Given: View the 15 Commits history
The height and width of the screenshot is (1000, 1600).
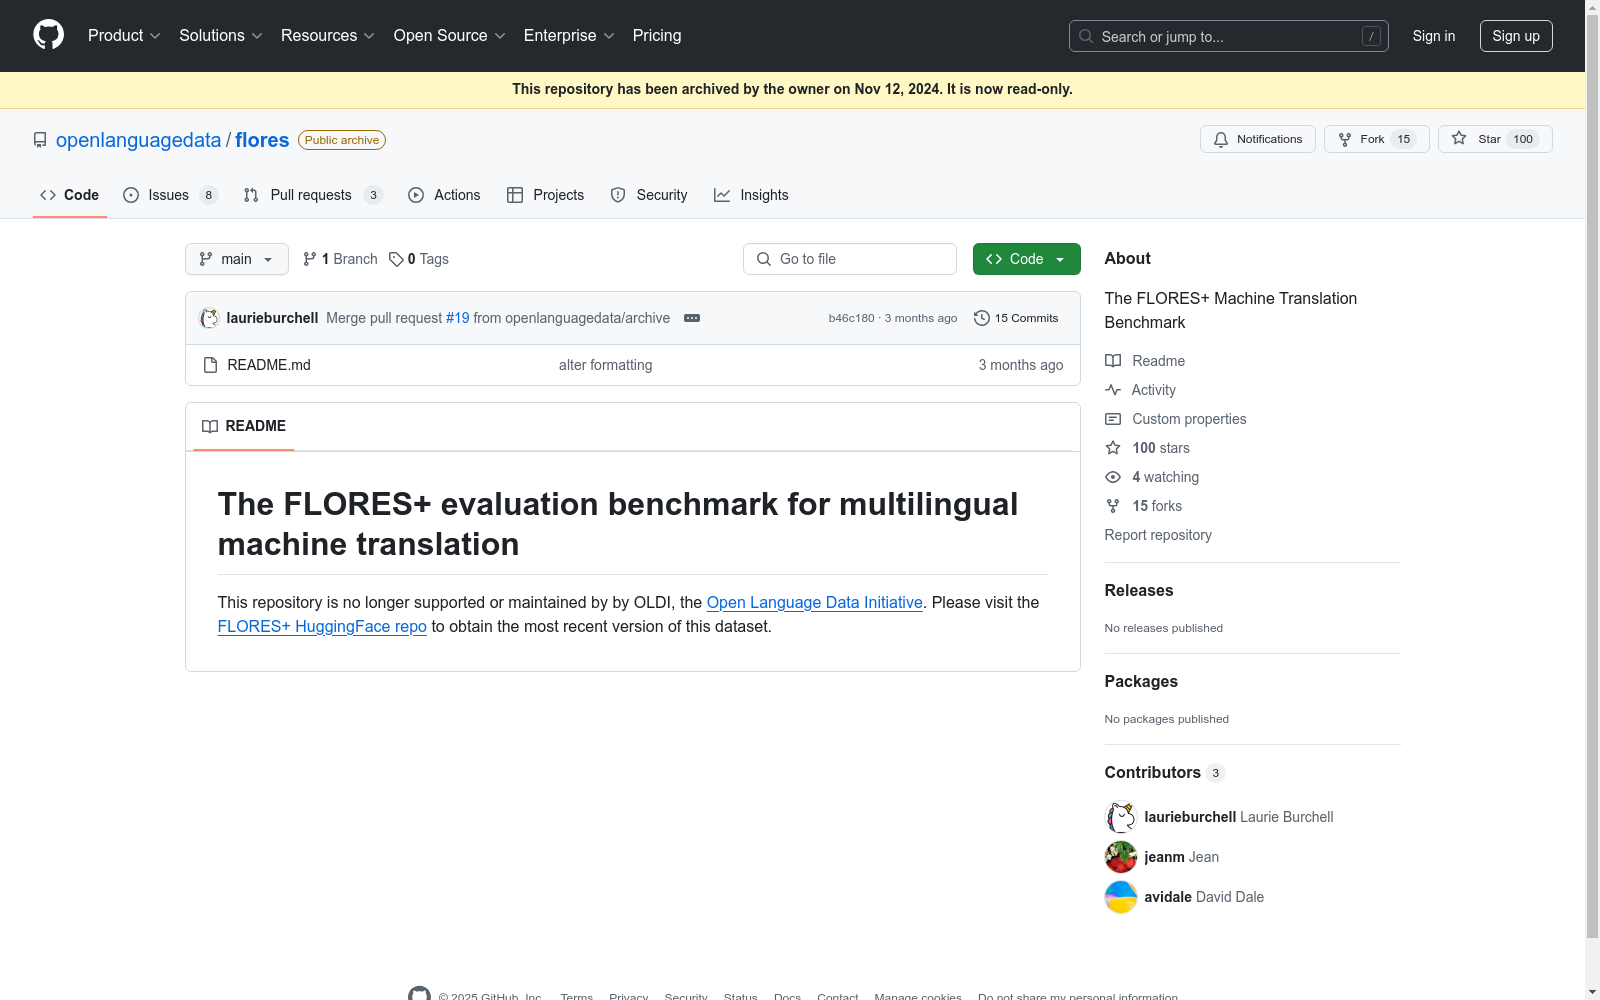Looking at the screenshot, I should click(1016, 318).
